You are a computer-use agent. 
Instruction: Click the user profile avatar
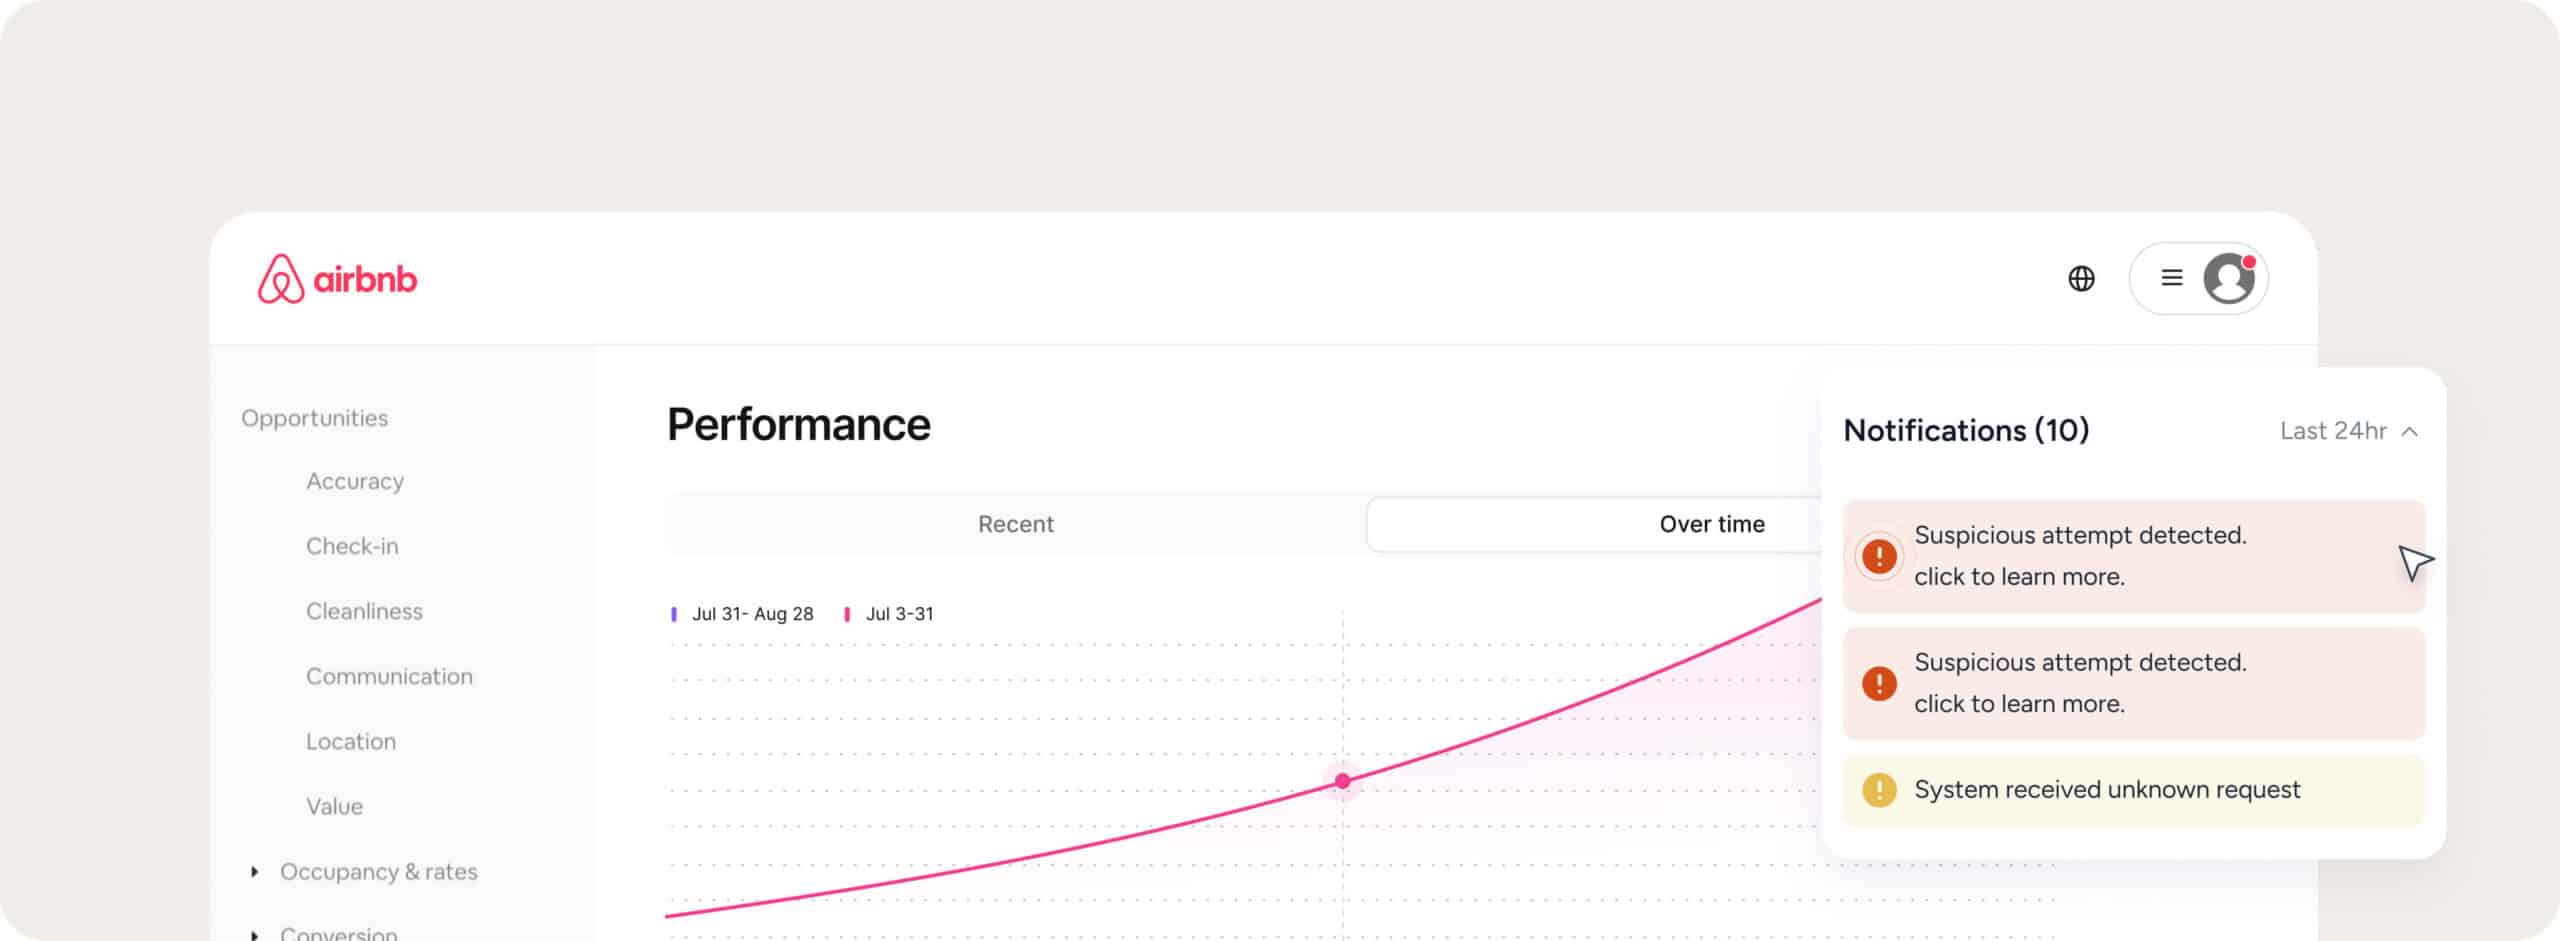(2229, 278)
